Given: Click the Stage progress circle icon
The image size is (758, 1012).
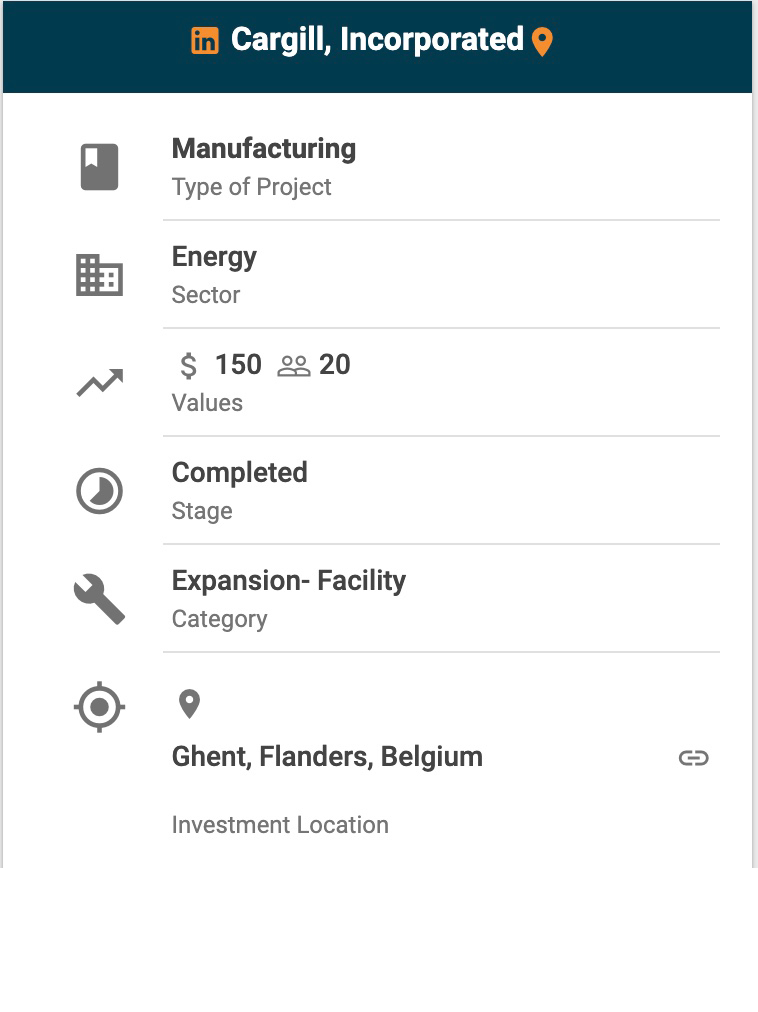Looking at the screenshot, I should tap(99, 491).
